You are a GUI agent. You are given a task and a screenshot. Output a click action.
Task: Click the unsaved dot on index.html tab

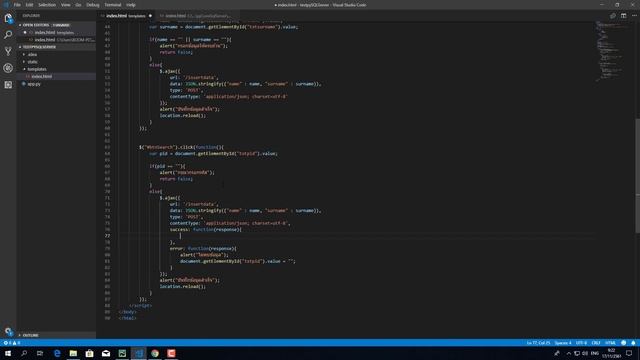pyautogui.click(x=150, y=16)
